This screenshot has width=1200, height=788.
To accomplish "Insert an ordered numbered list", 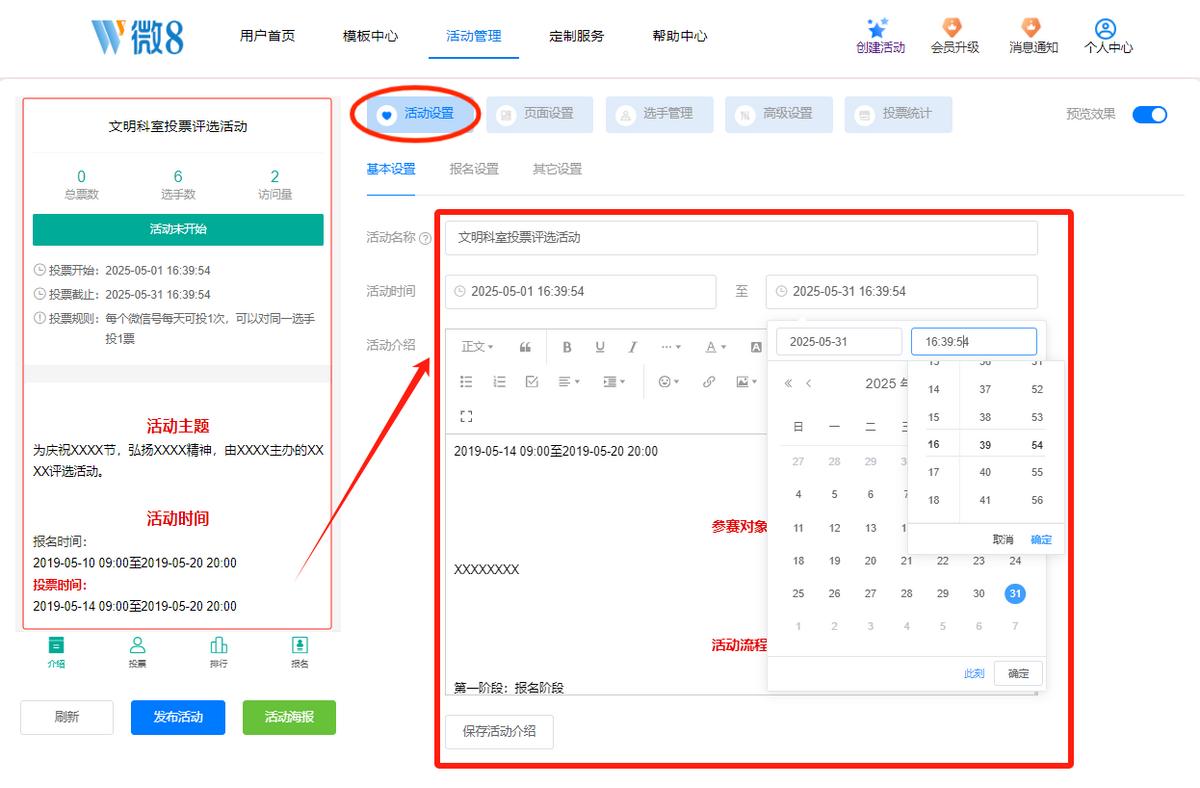I will pos(499,381).
